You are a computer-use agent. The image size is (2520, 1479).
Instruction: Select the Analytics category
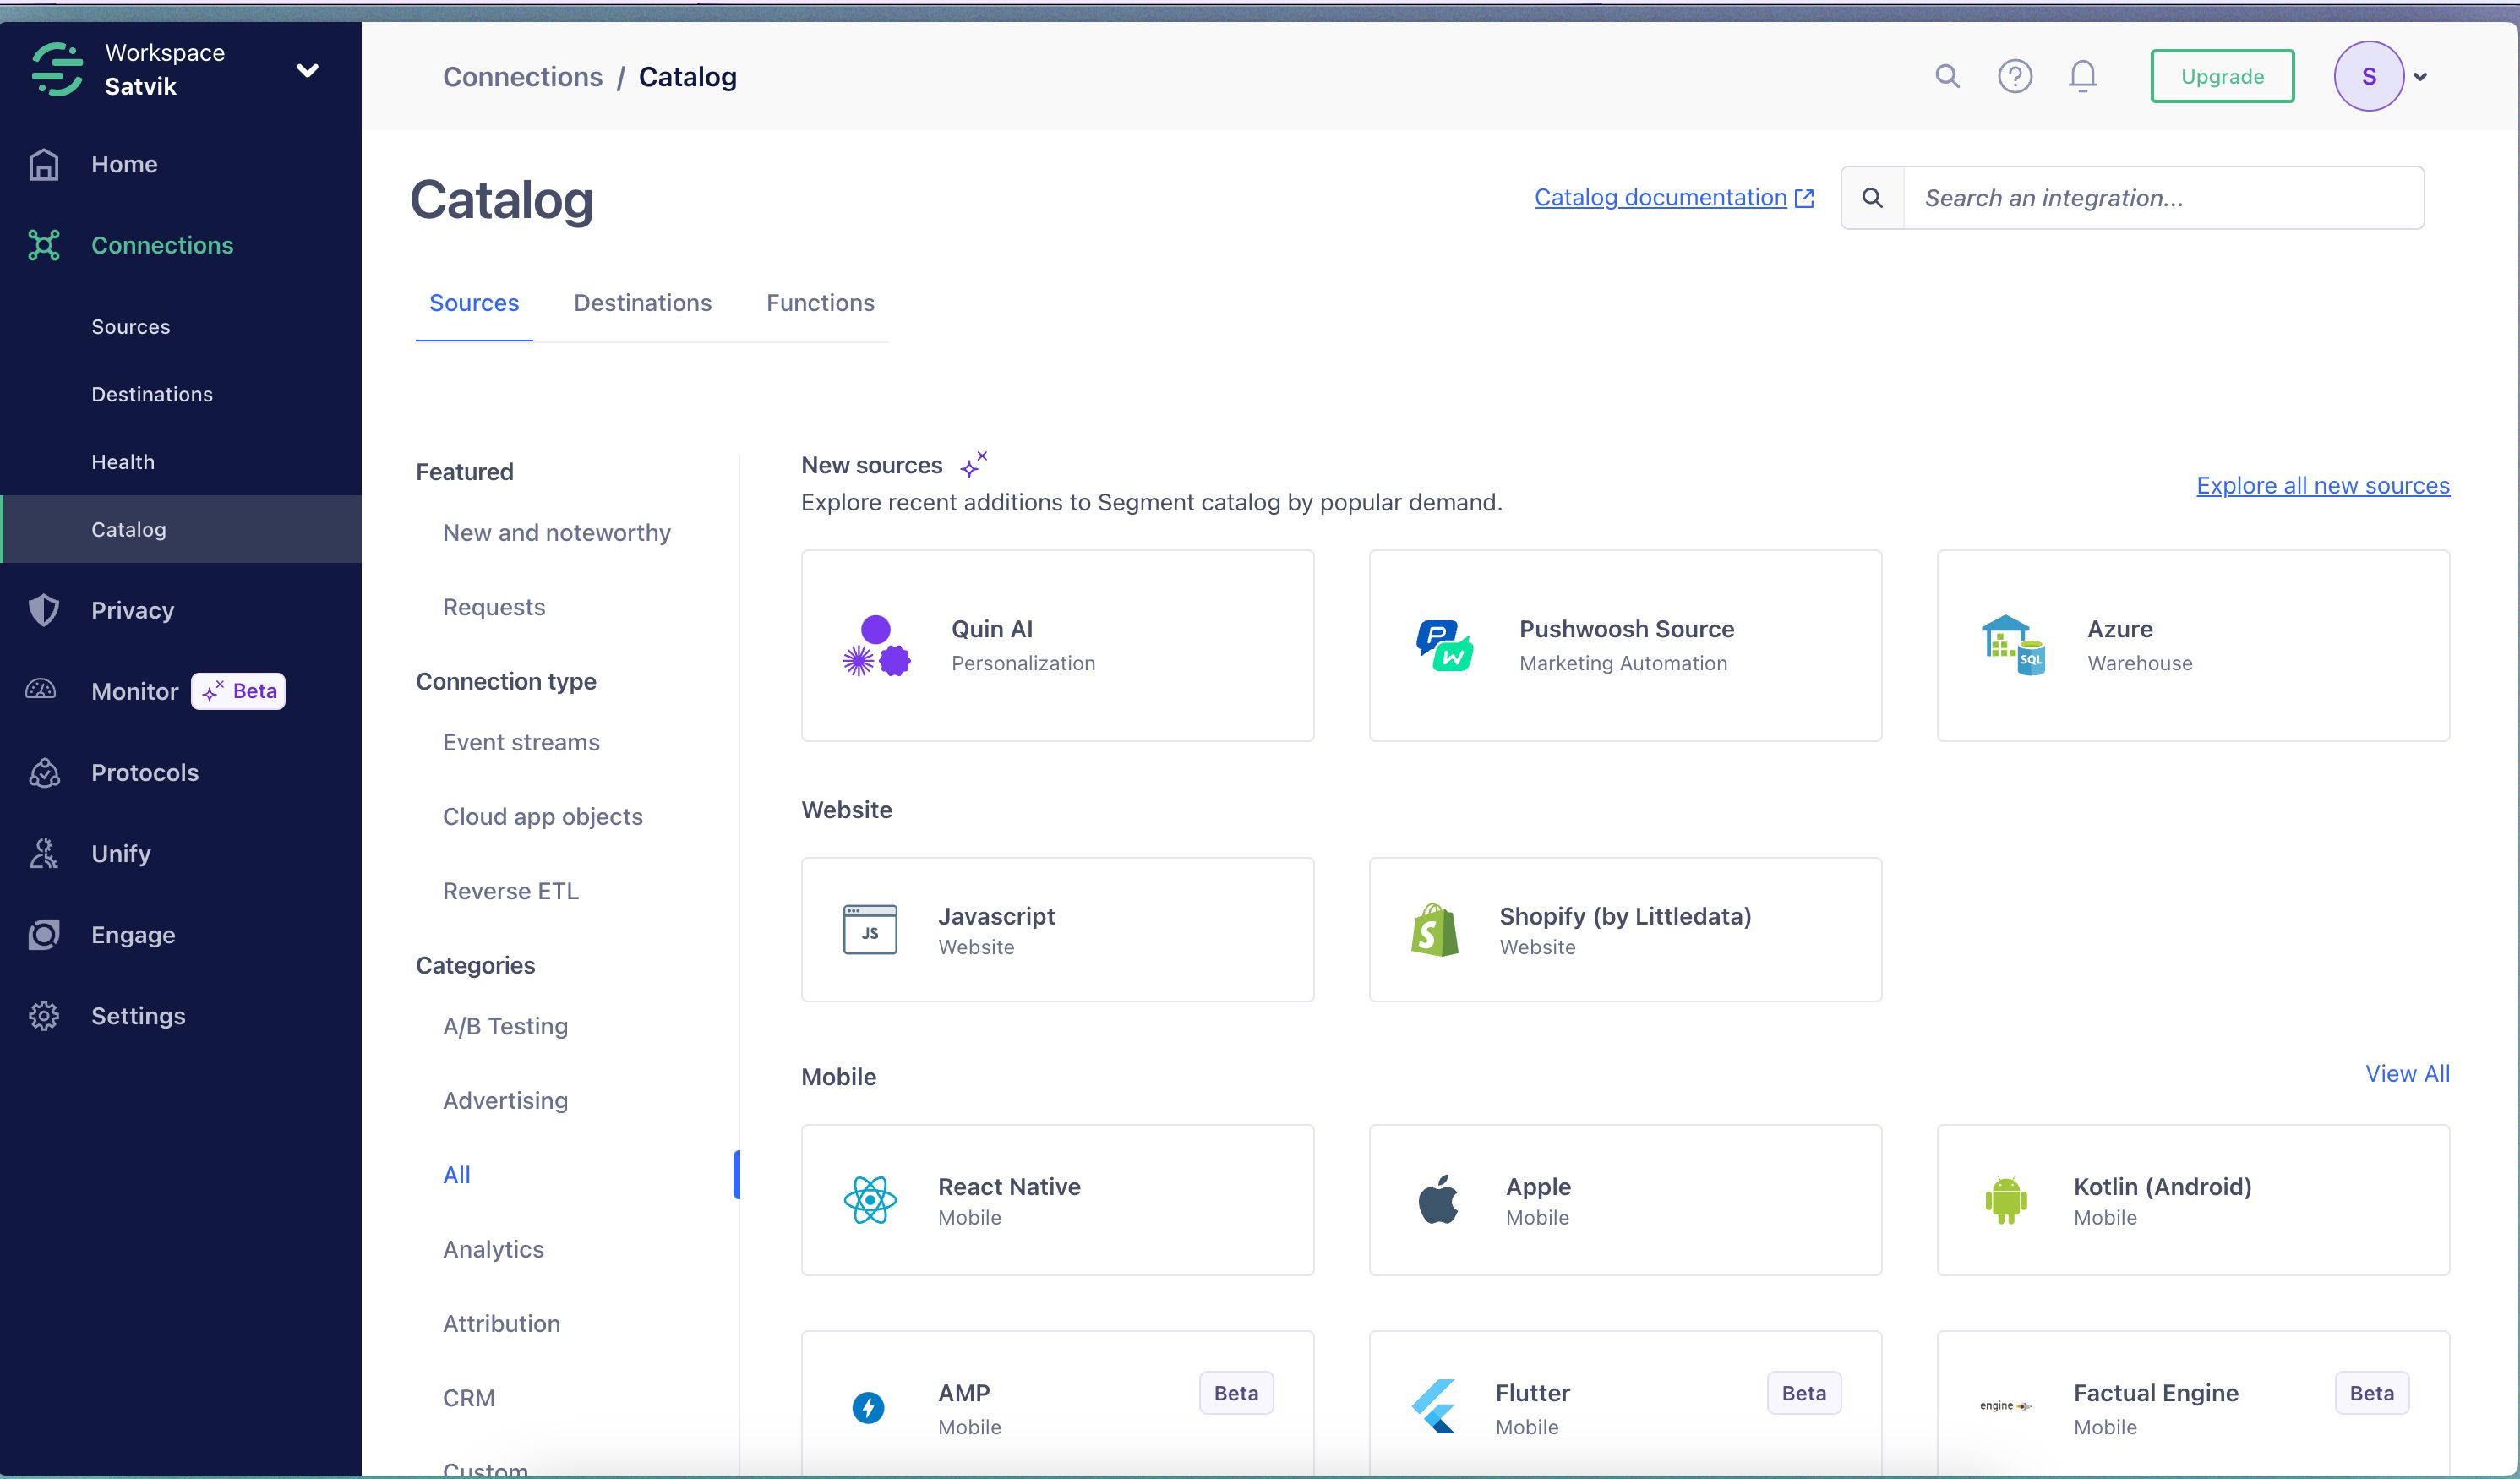(494, 1250)
